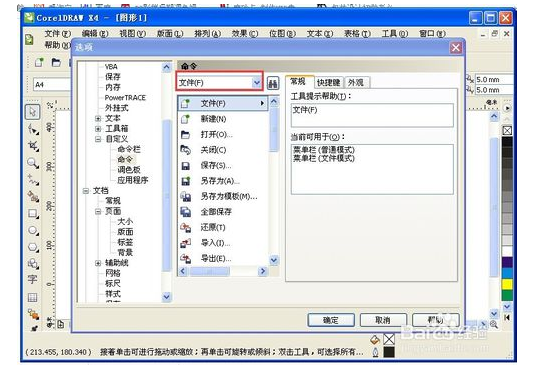Collapse the 页面 tree node
The width and height of the screenshot is (547, 375).
point(98,211)
